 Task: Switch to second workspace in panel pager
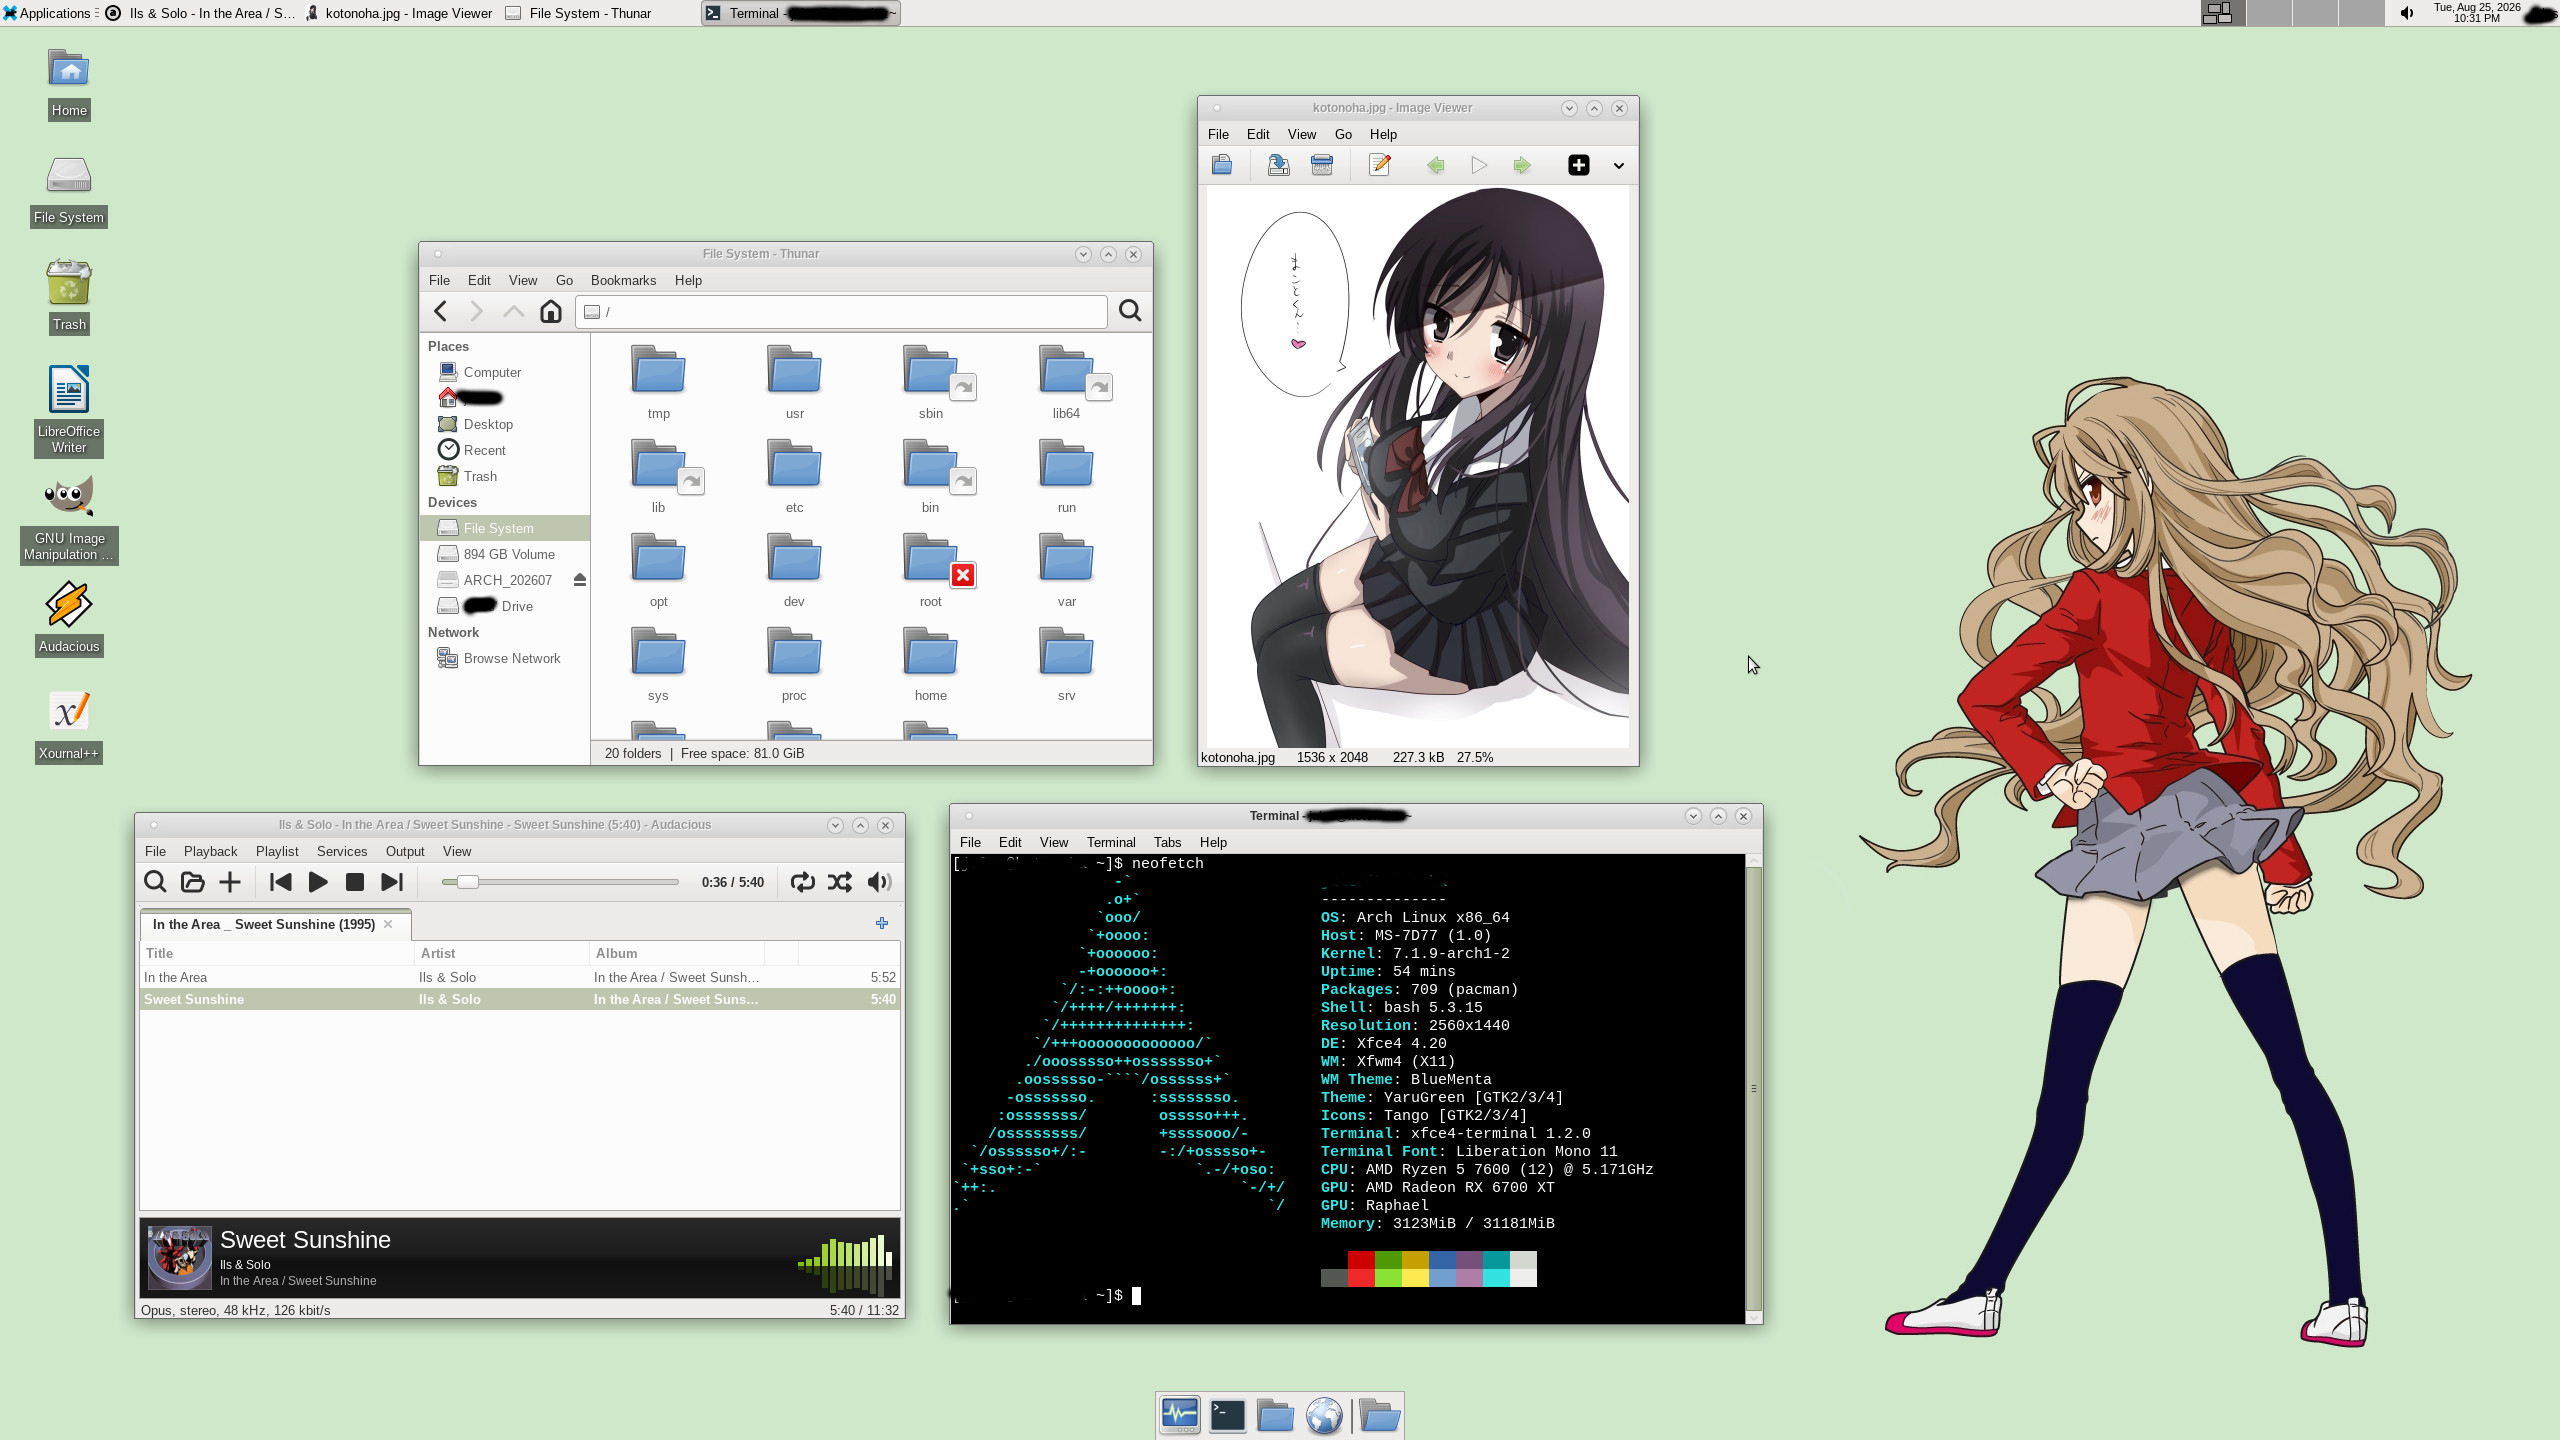click(x=2268, y=13)
